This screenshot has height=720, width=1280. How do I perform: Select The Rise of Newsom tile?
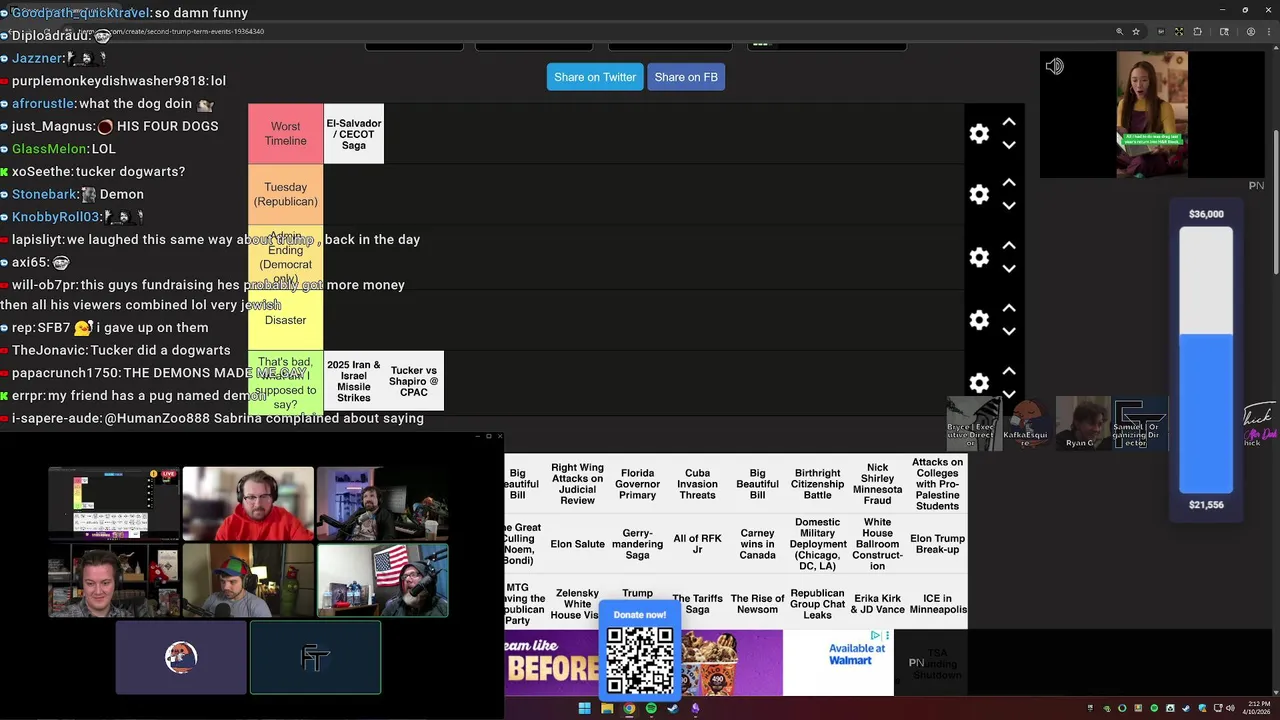757,604
